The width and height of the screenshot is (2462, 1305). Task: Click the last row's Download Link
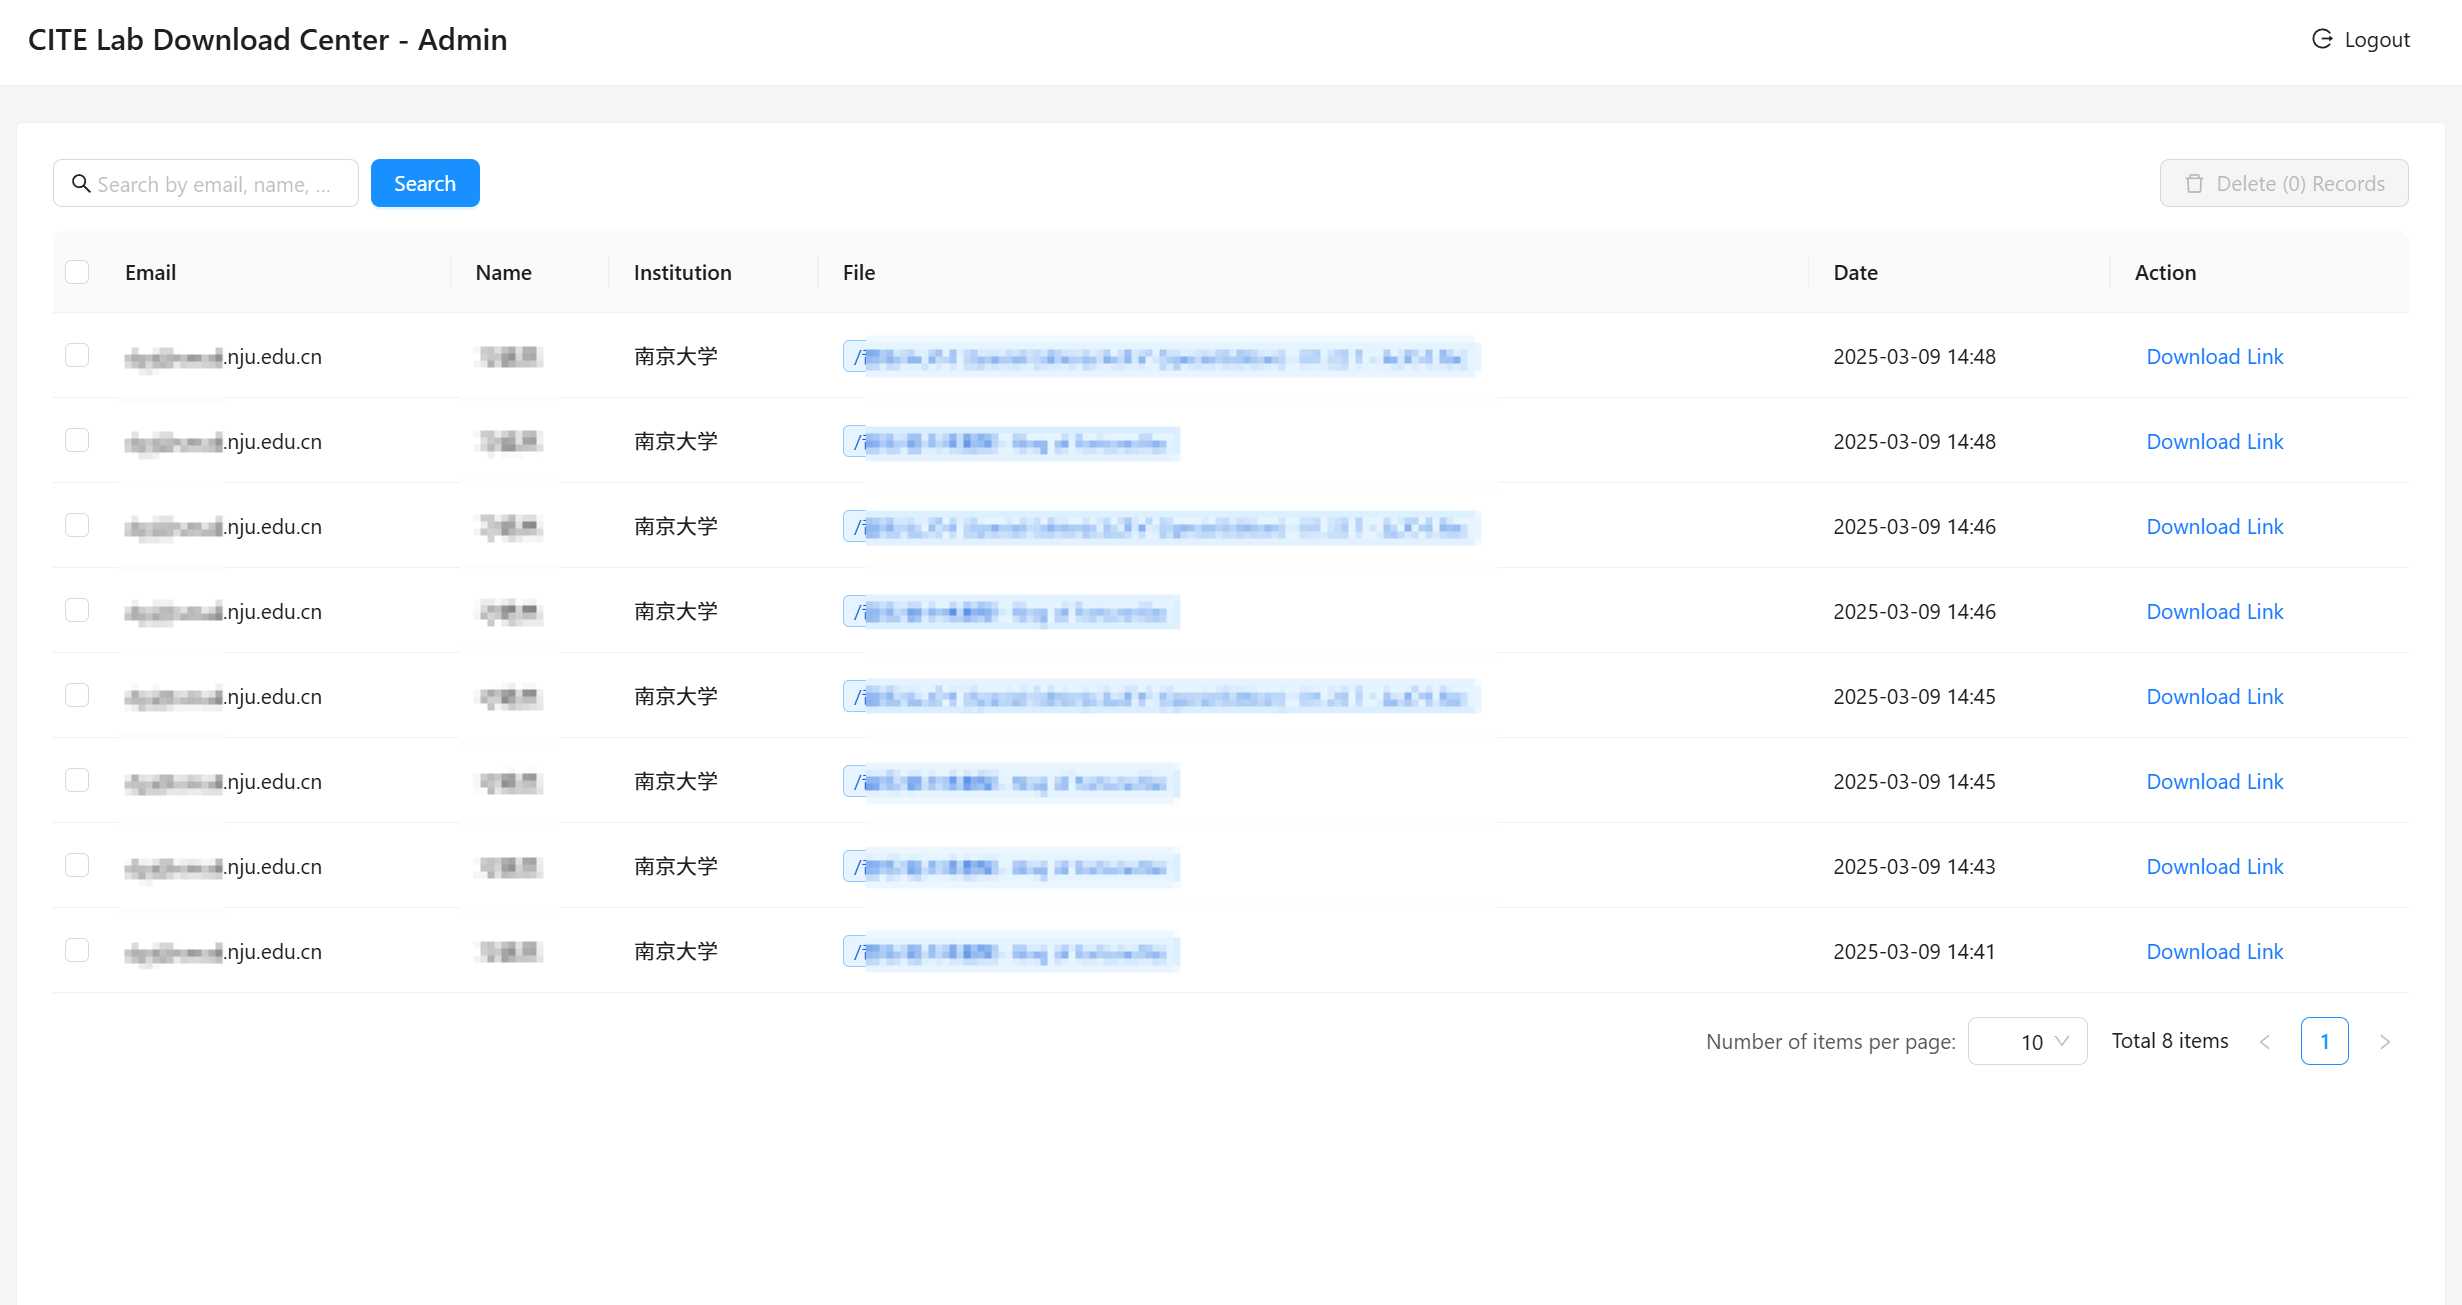point(2214,952)
